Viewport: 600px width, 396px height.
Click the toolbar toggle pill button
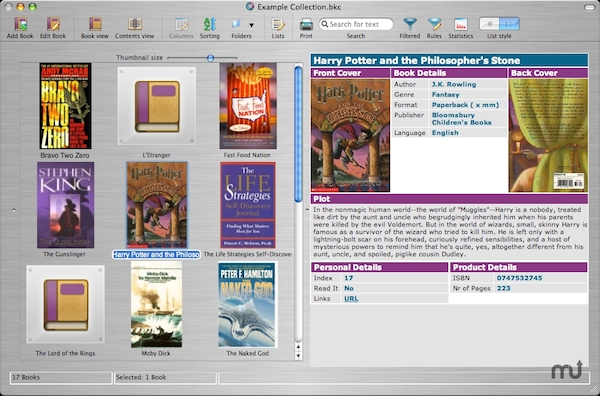[x=589, y=7]
